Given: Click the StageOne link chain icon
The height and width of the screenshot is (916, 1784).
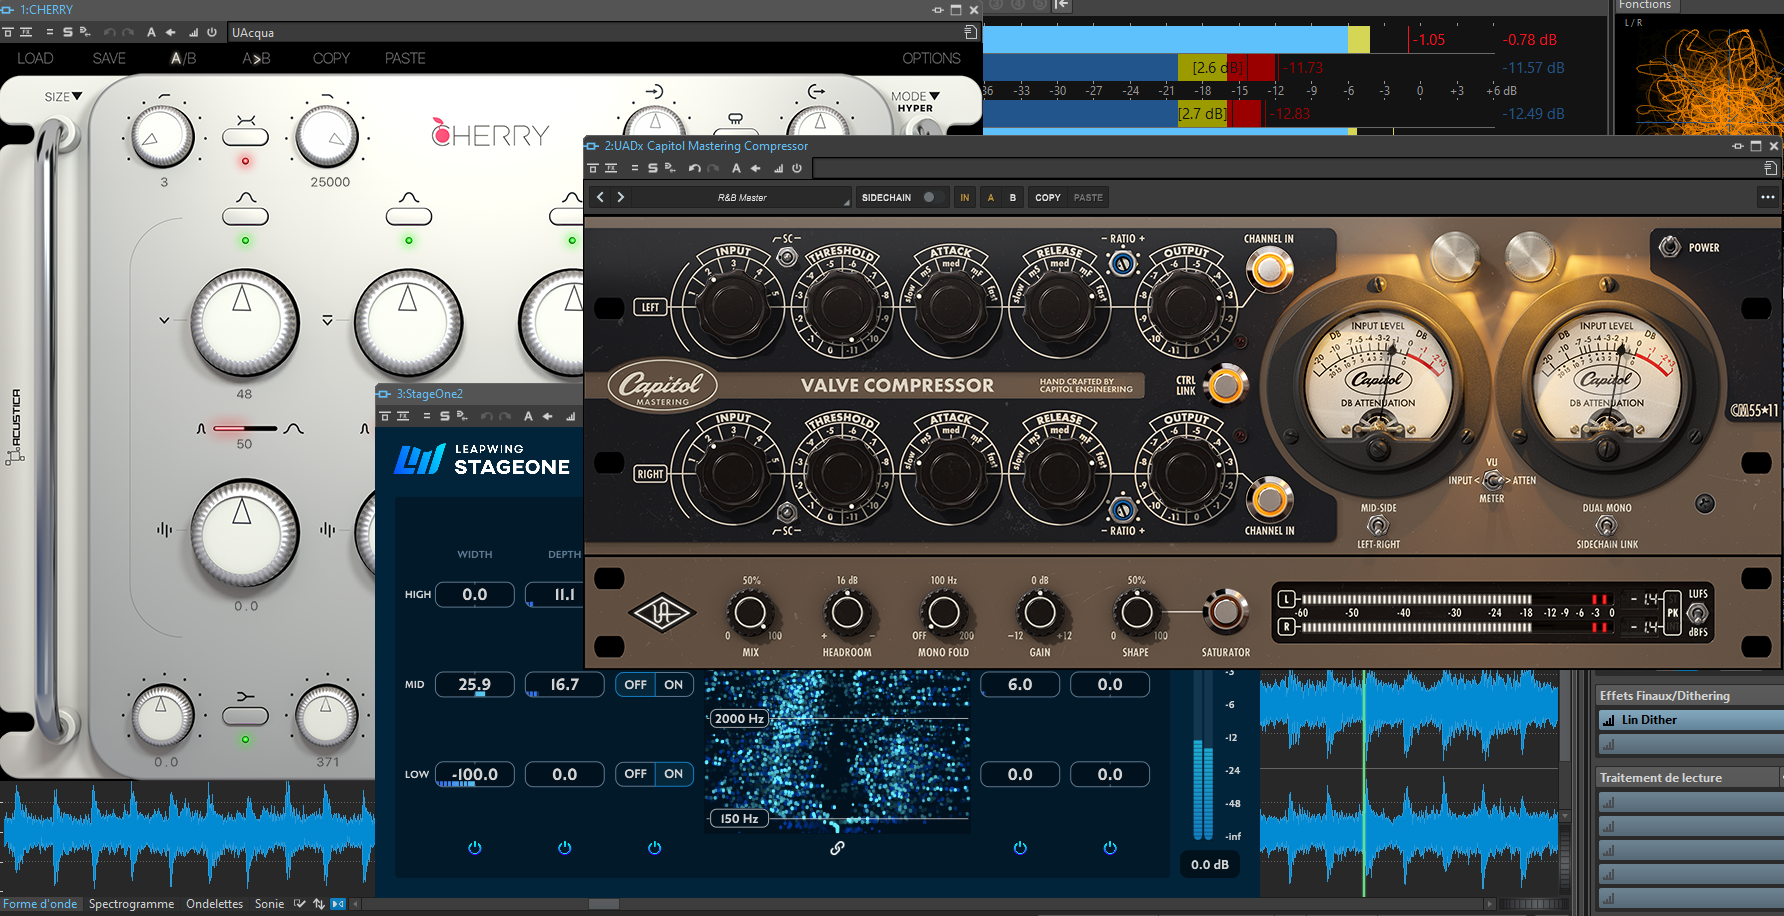Looking at the screenshot, I should 837,848.
